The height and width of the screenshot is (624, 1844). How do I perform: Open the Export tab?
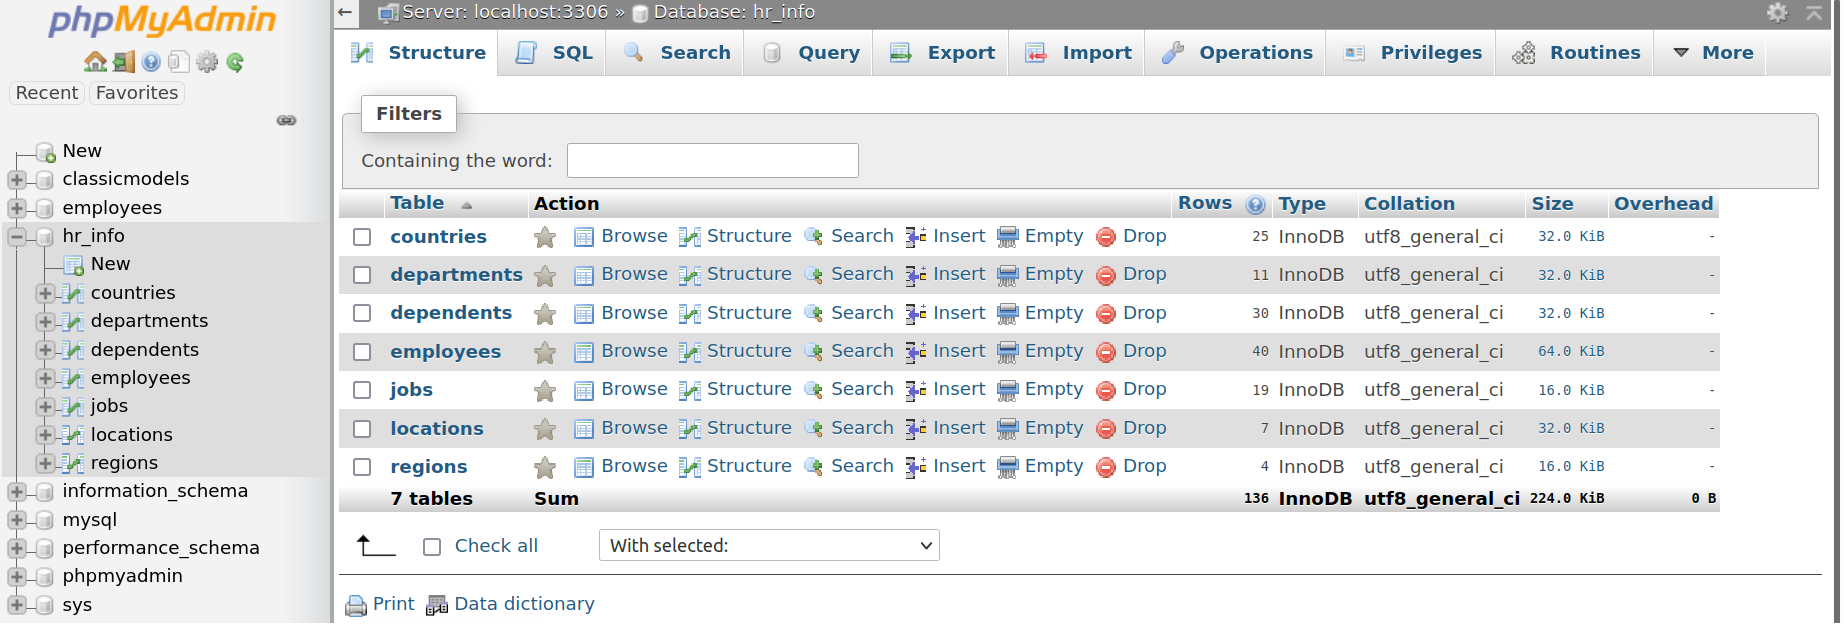pyautogui.click(x=942, y=53)
